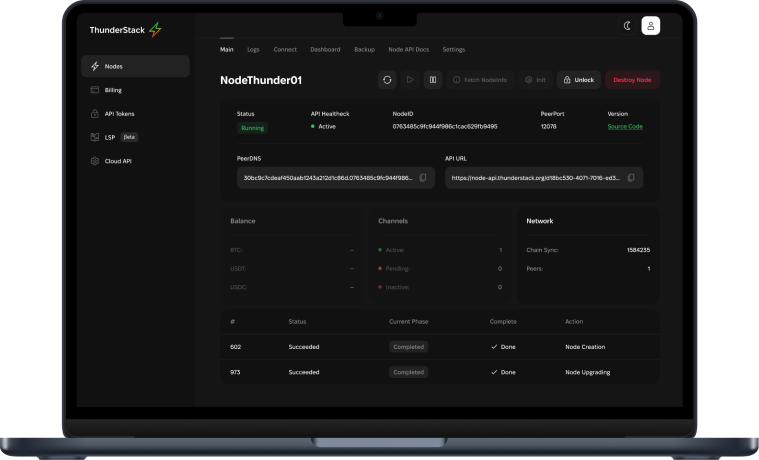Open the Settings tab

coord(453,49)
